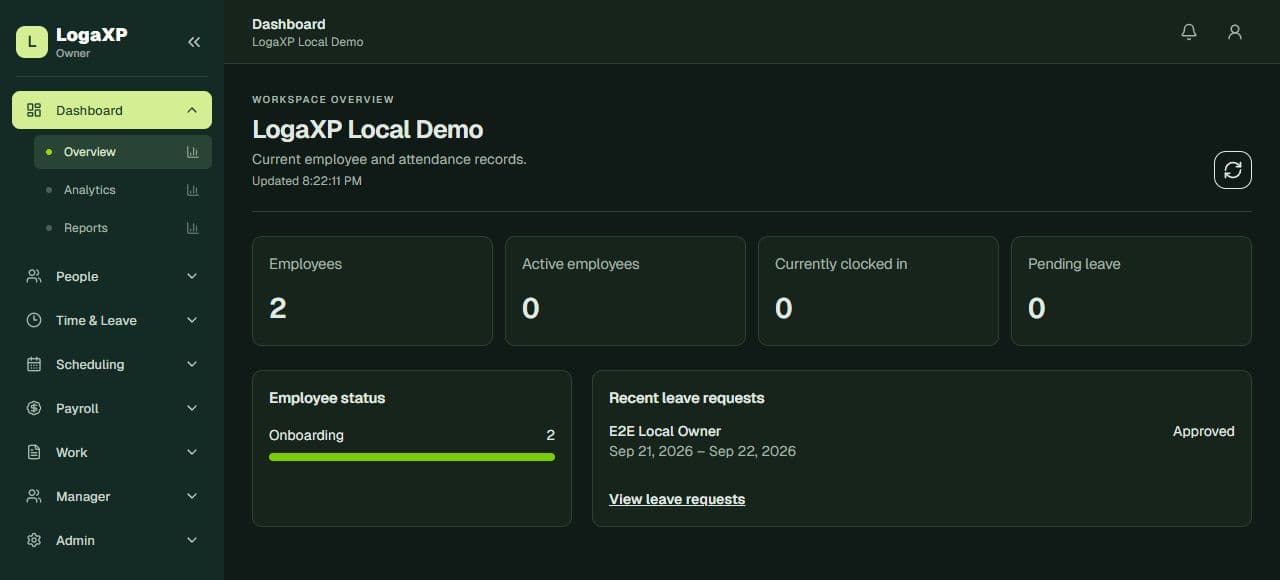This screenshot has height=580, width=1280.
Task: Click the 'Owner' role label in sidebar
Action: point(73,54)
